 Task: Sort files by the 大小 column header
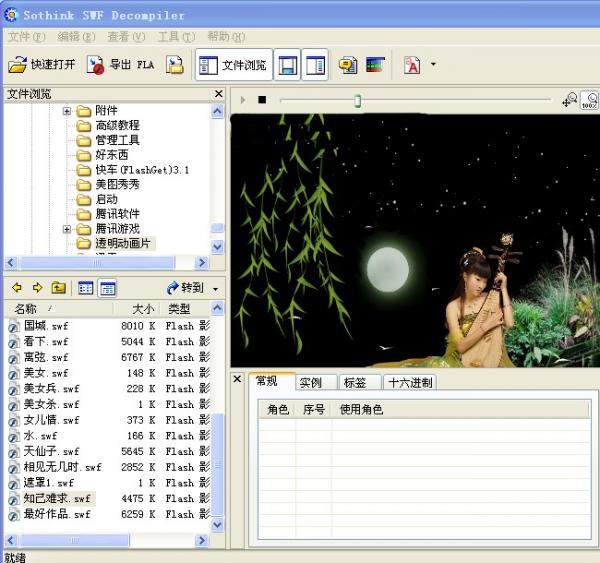[x=137, y=309]
